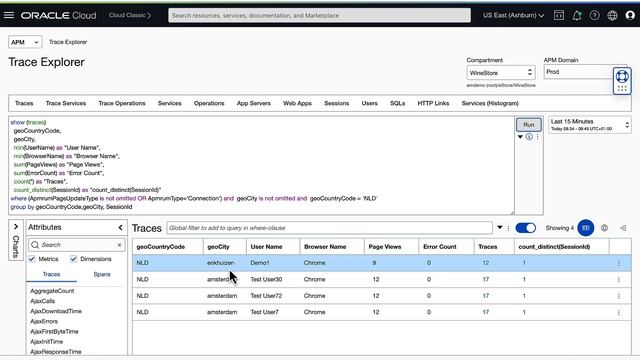Open row actions for Test User72 row
This screenshot has width=640, height=360.
(619, 296)
